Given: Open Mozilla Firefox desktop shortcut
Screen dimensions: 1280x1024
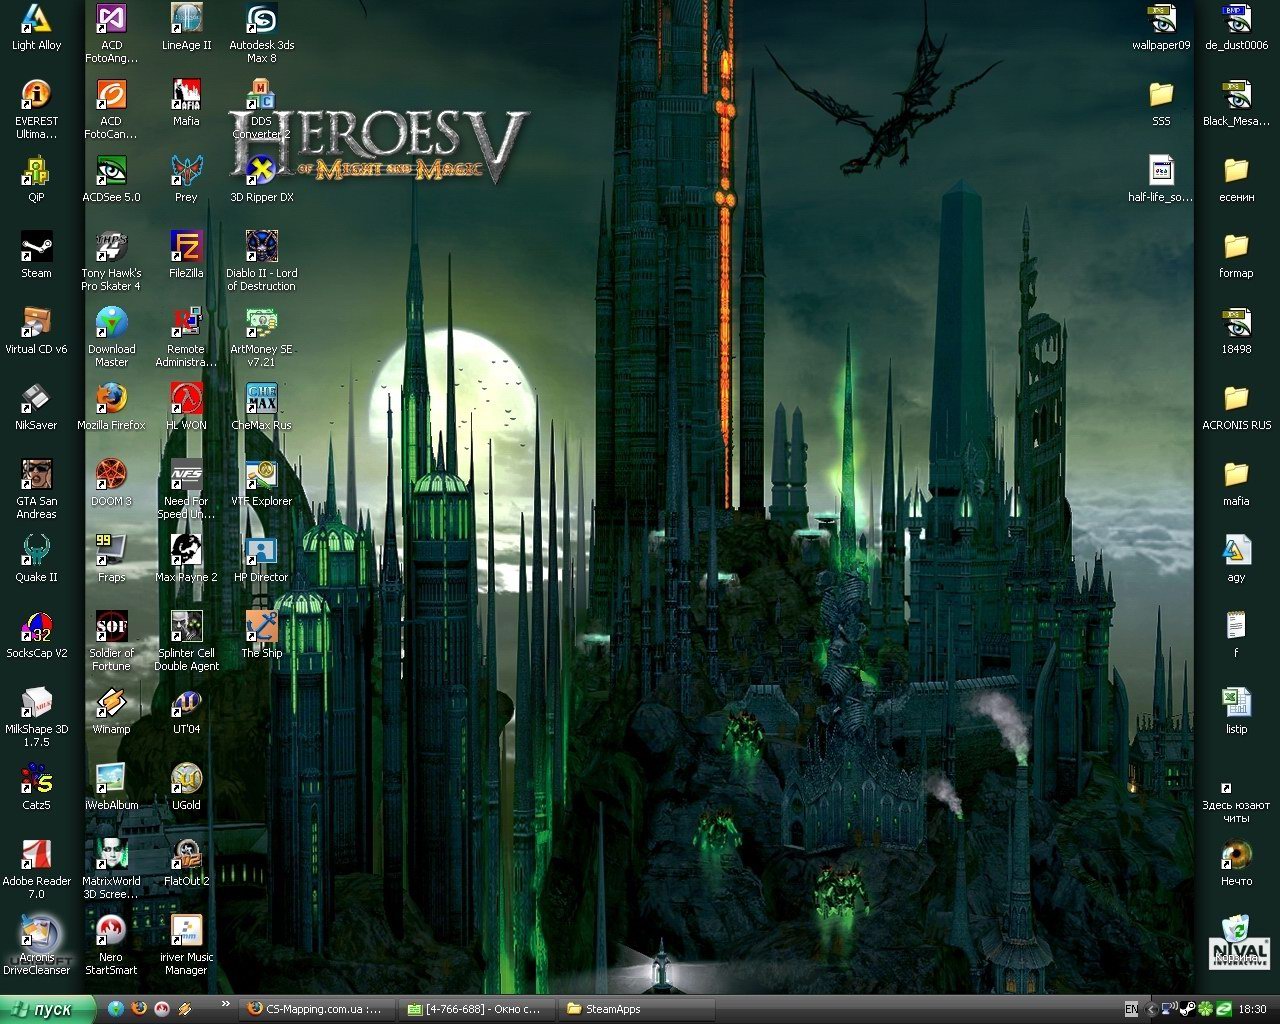Looking at the screenshot, I should pos(111,400).
